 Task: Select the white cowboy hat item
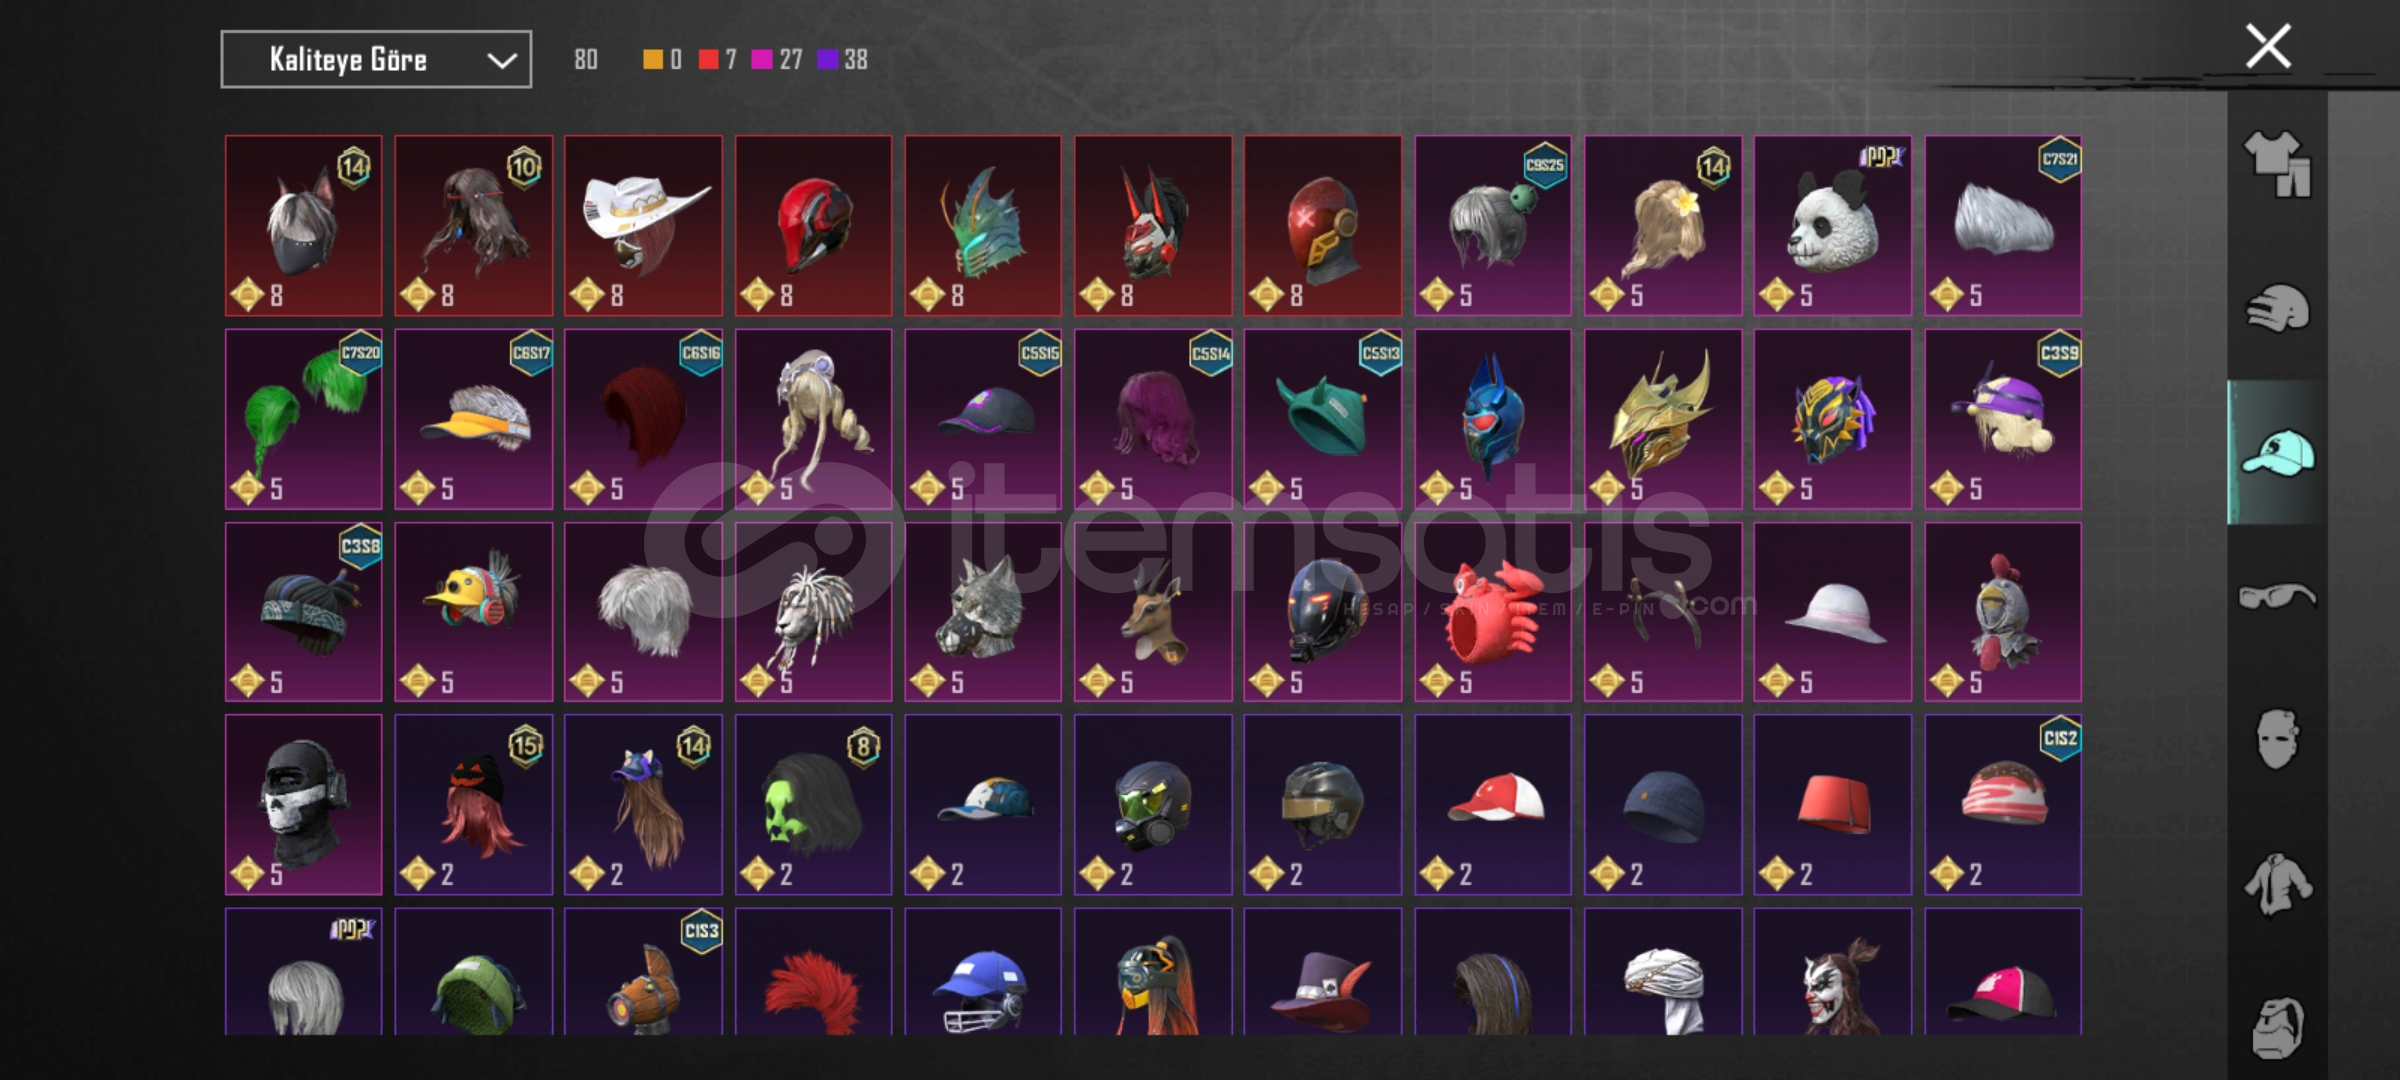point(643,226)
